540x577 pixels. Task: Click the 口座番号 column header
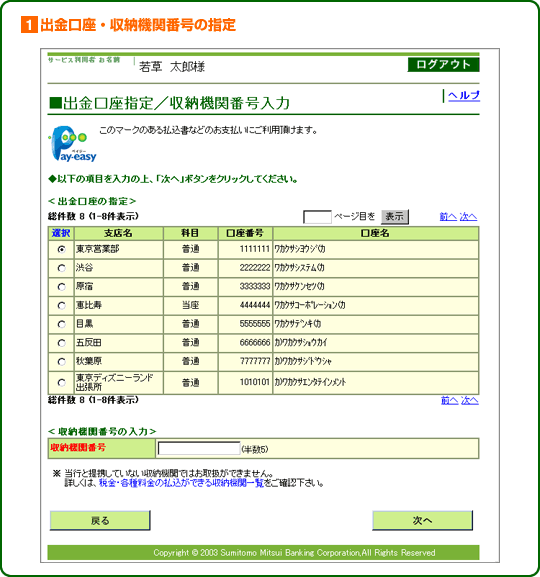(246, 233)
